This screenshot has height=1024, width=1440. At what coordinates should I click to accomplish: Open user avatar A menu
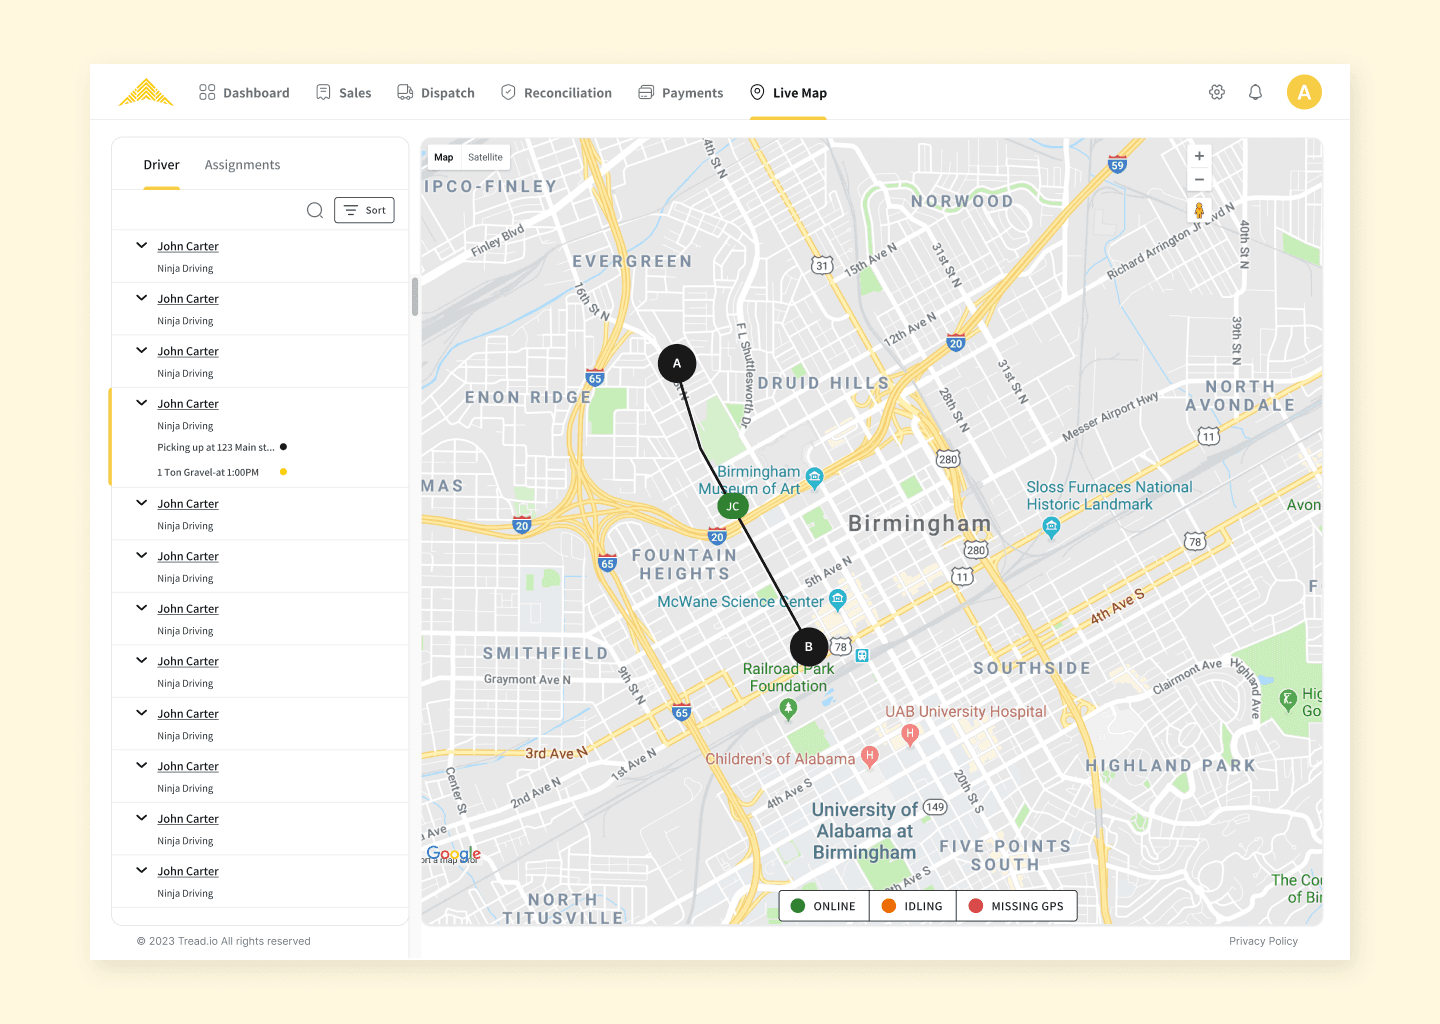1304,92
